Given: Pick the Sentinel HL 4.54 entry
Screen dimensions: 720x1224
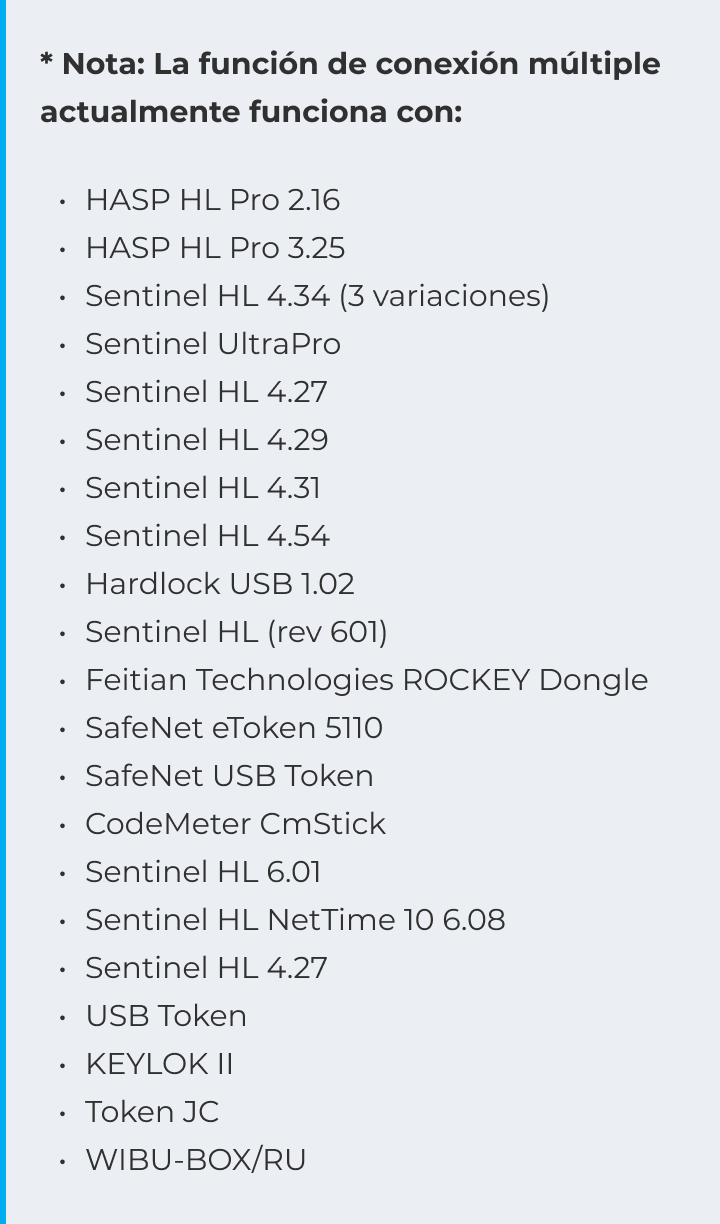Looking at the screenshot, I should [207, 536].
